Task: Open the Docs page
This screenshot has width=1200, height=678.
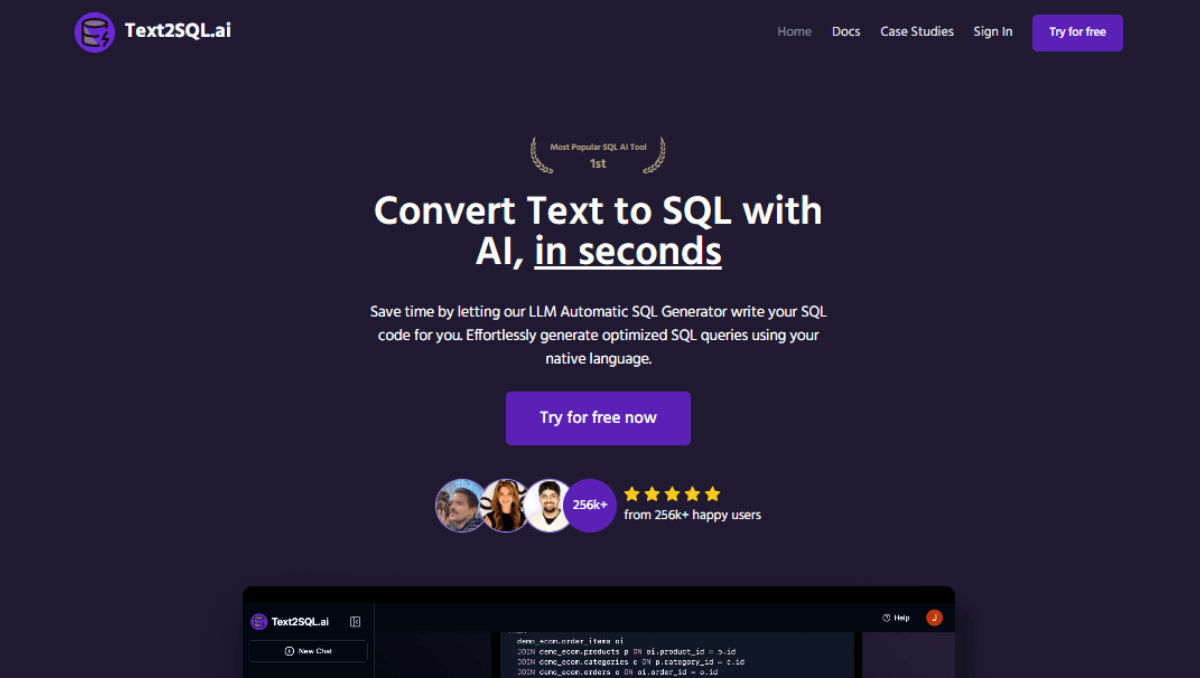Action: (x=846, y=31)
